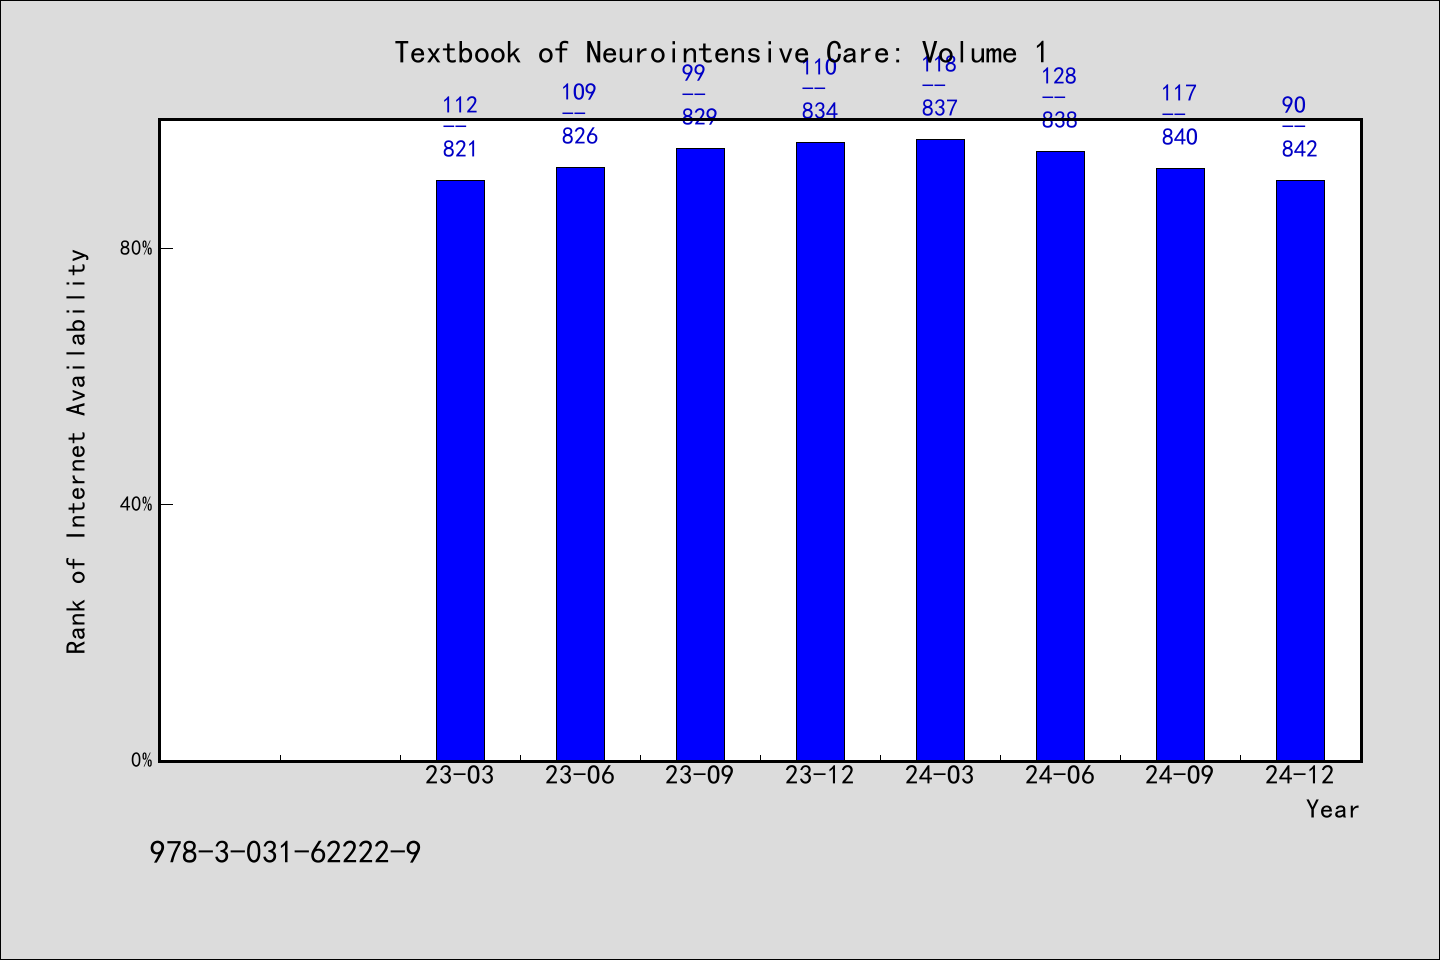
Task: Click the 40% y-axis tick label
Action: pyautogui.click(x=136, y=504)
